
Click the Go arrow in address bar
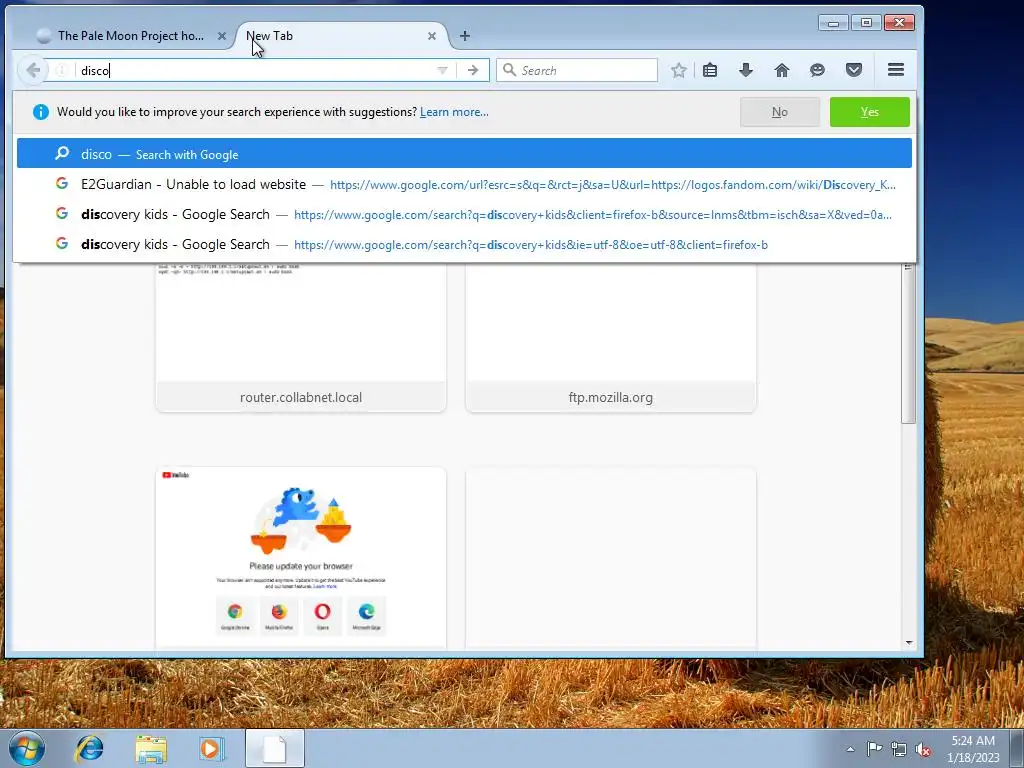473,70
